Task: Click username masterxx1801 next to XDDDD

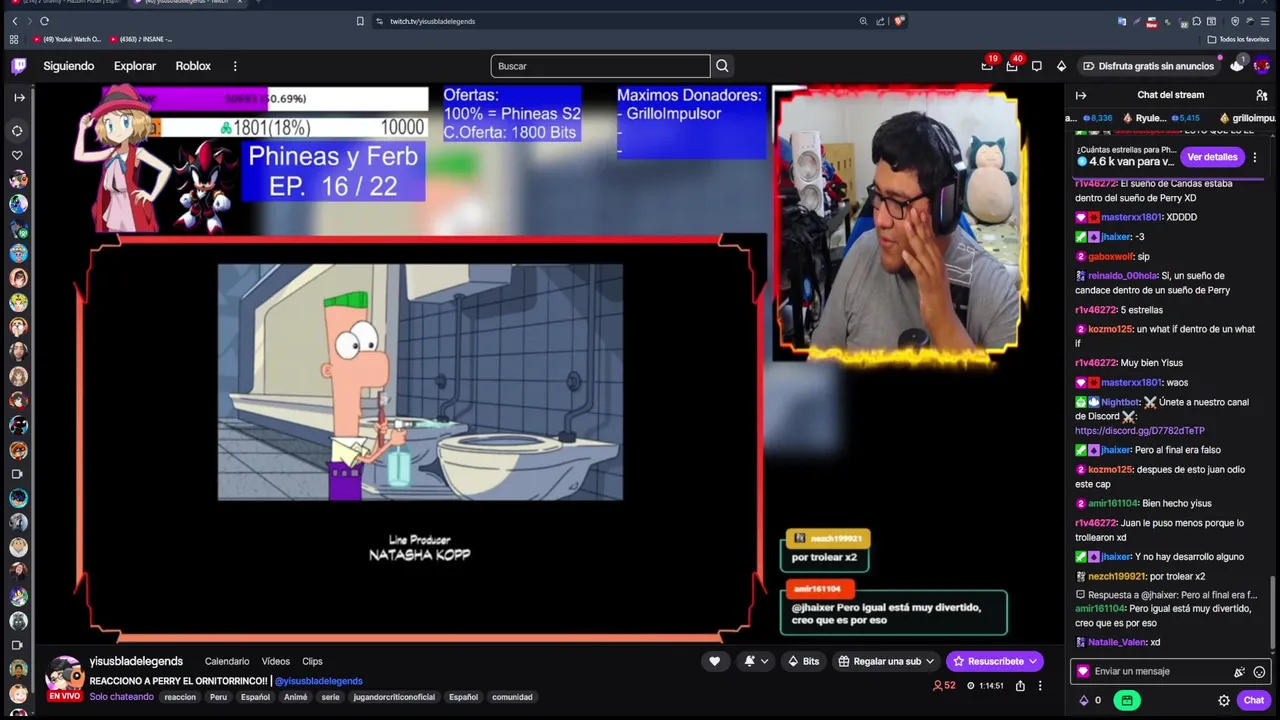Action: click(x=1131, y=217)
